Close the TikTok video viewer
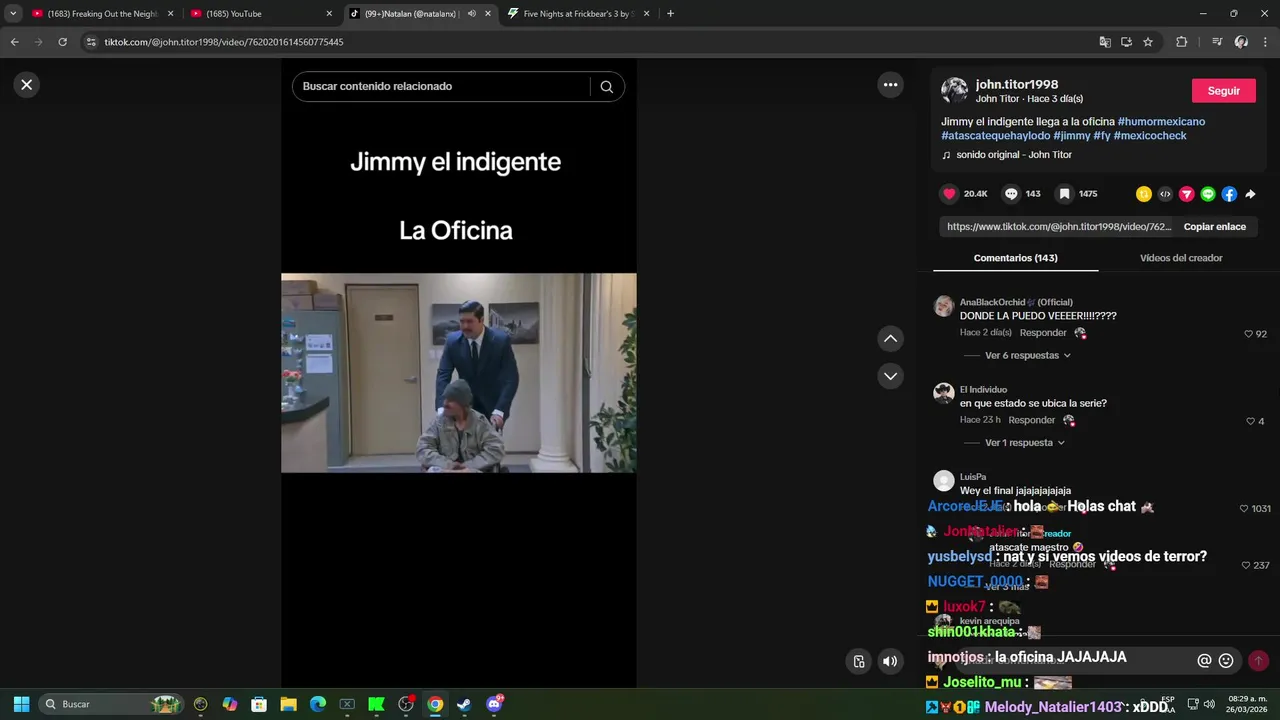Screen dimensions: 1280x720 (27, 85)
